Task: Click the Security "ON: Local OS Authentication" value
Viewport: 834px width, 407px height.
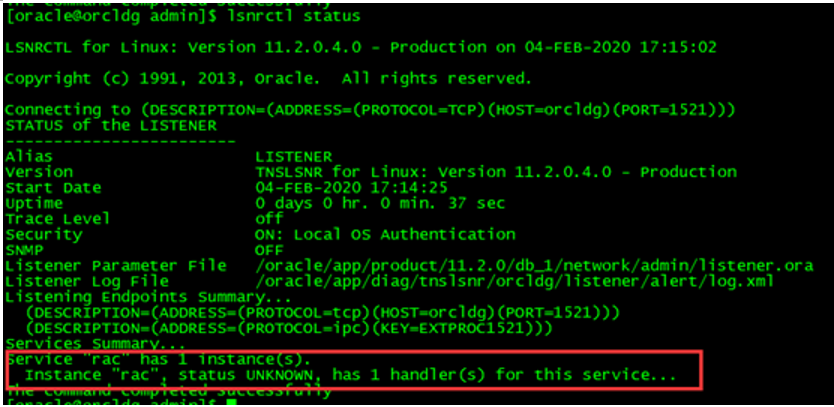Action: [x=385, y=234]
